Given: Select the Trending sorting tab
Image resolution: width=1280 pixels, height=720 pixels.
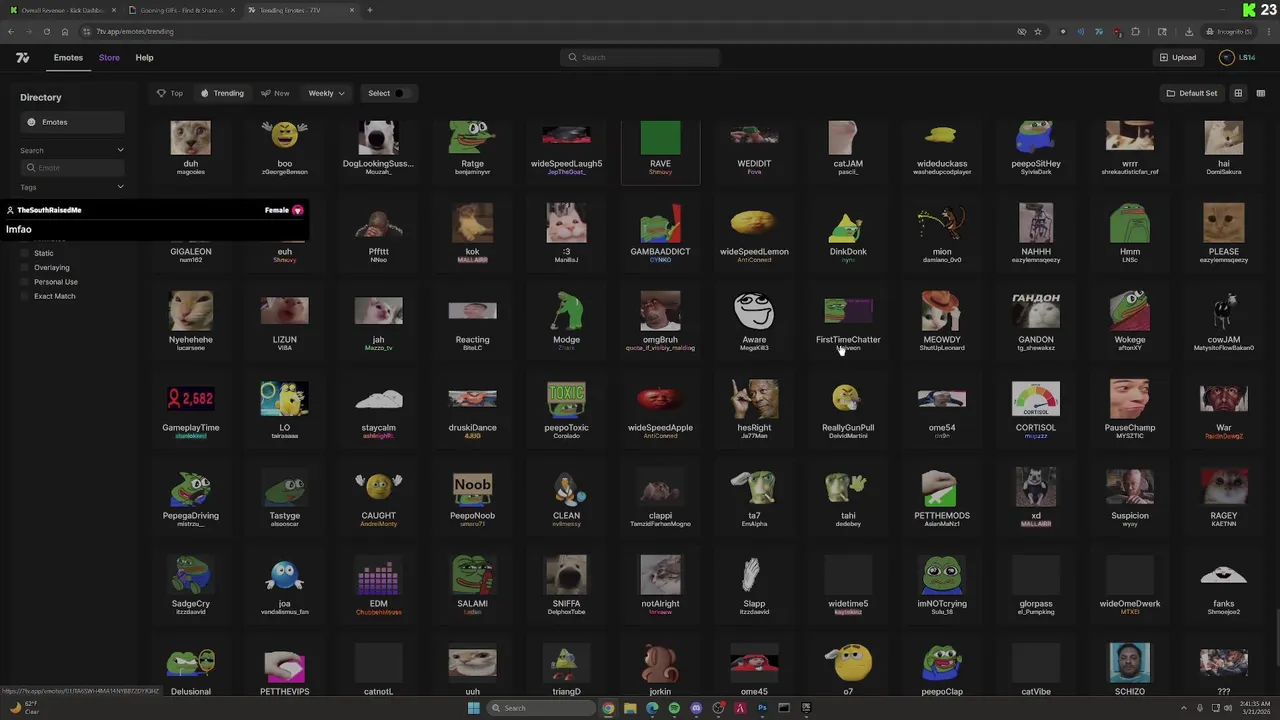Looking at the screenshot, I should pyautogui.click(x=222, y=93).
